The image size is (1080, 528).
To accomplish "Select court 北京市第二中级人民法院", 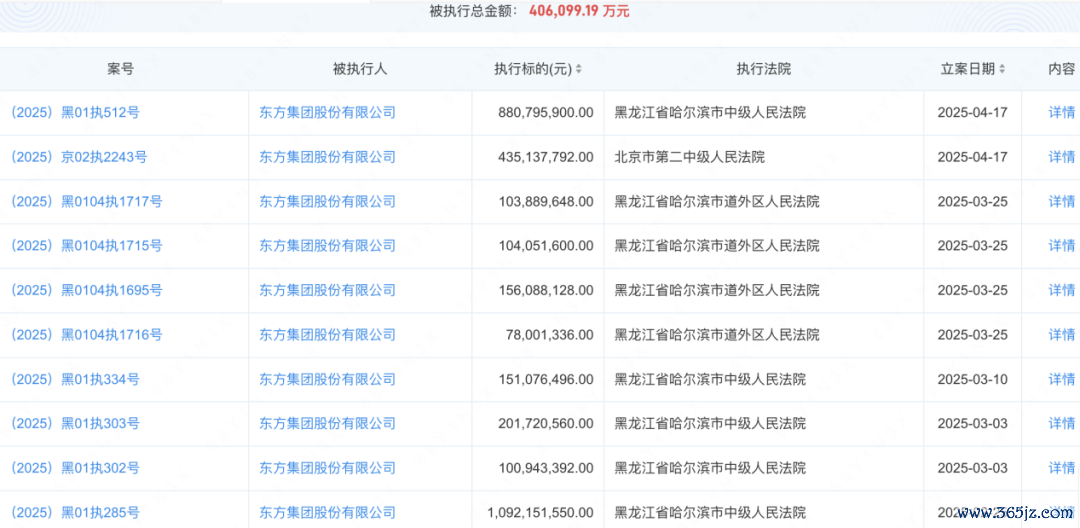I will (689, 157).
